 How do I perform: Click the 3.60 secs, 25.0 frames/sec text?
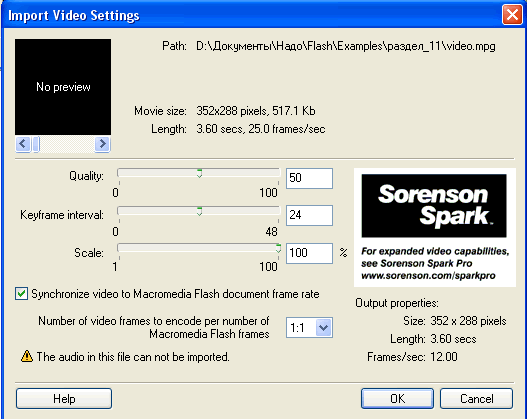pyautogui.click(x=261, y=129)
